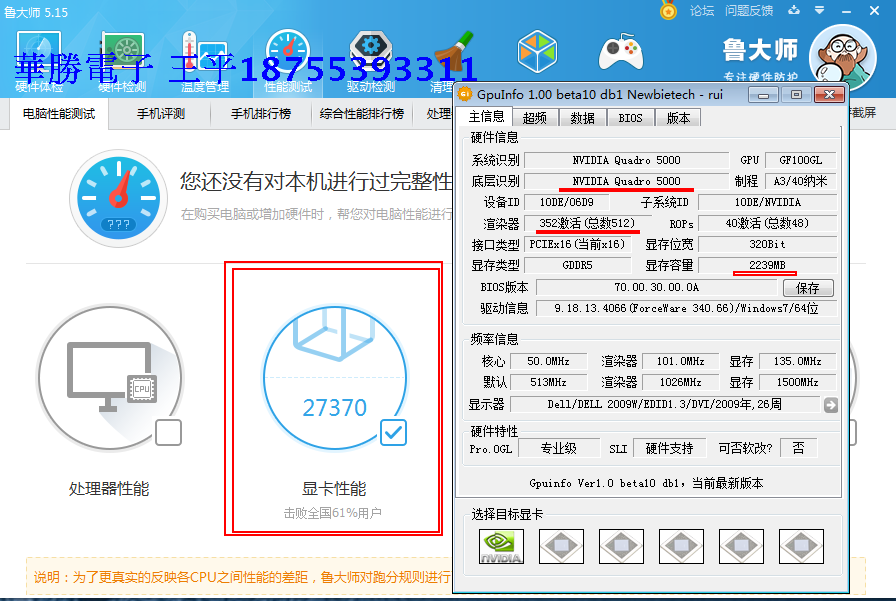
Task: Switch to the 手机评测 tab
Action: [x=161, y=114]
